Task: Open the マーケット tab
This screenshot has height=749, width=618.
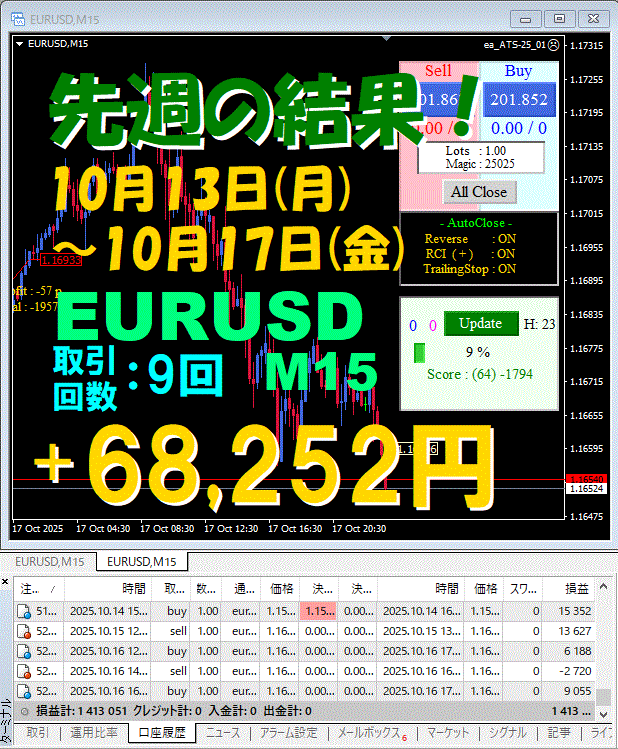Action: click(x=448, y=732)
